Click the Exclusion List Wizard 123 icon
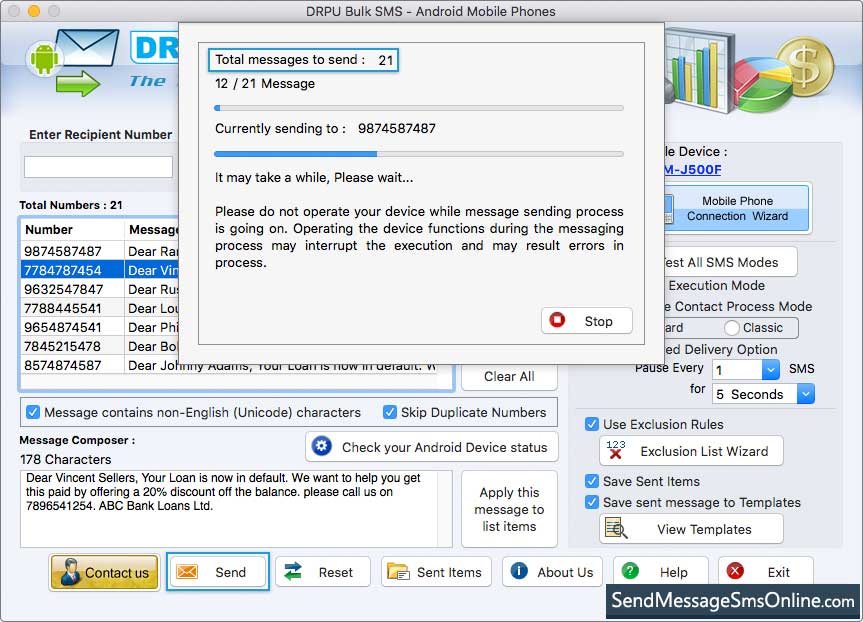The width and height of the screenshot is (863, 622). tap(616, 450)
